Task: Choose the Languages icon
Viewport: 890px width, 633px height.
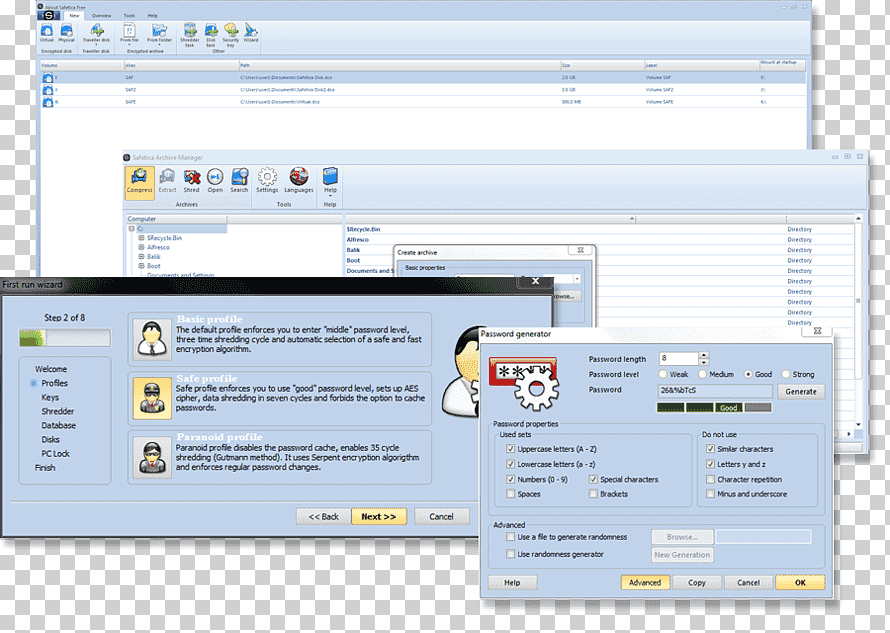Action: 299,182
